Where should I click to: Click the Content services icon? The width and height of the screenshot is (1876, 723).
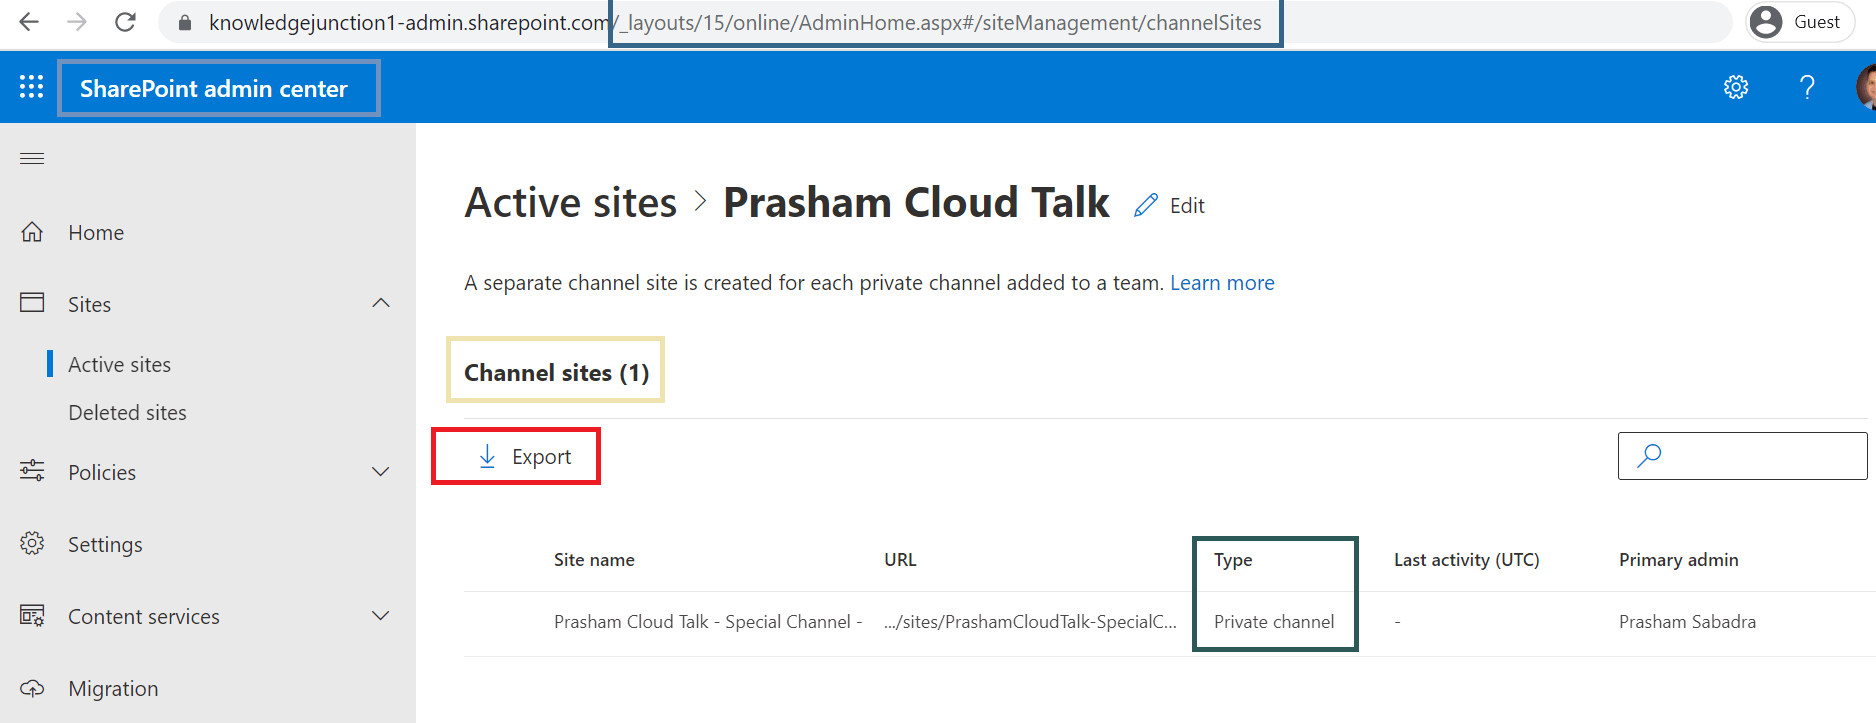point(32,615)
